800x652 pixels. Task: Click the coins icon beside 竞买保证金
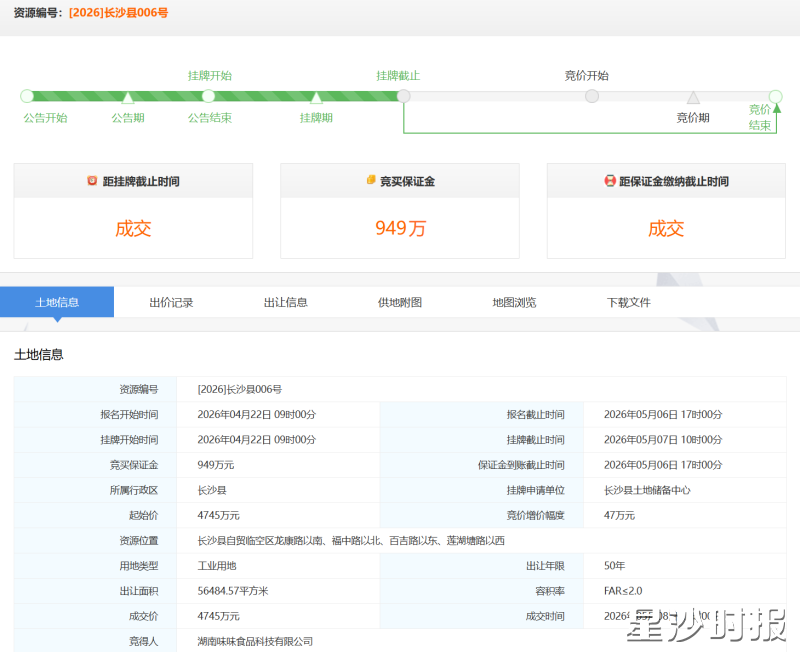371,180
